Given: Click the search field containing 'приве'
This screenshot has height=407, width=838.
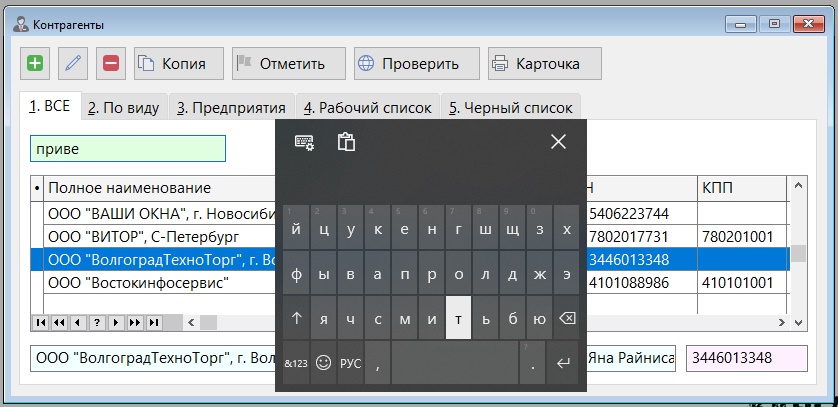Looking at the screenshot, I should pyautogui.click(x=127, y=149).
